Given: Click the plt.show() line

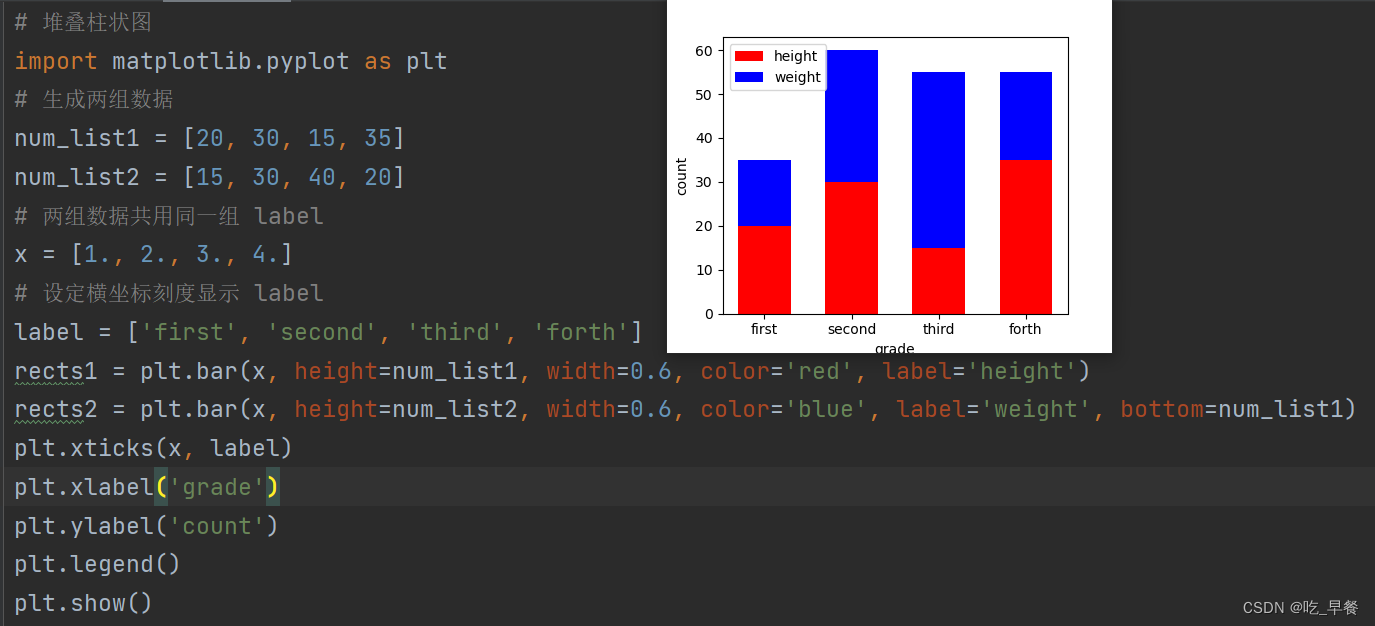Looking at the screenshot, I should (84, 603).
